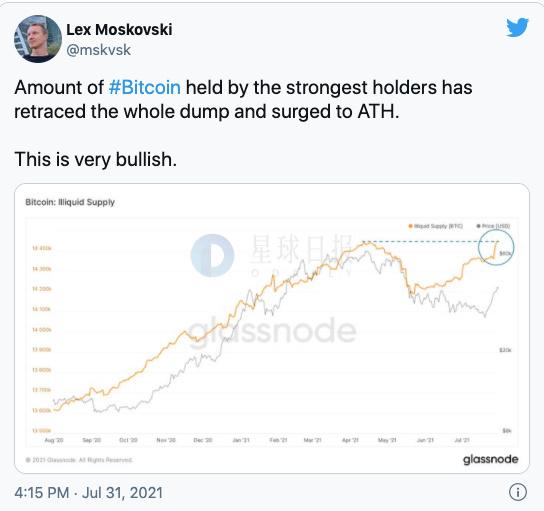The height and width of the screenshot is (511, 544).
Task: Open Lex Moskovski's profile avatar
Action: coord(38,39)
